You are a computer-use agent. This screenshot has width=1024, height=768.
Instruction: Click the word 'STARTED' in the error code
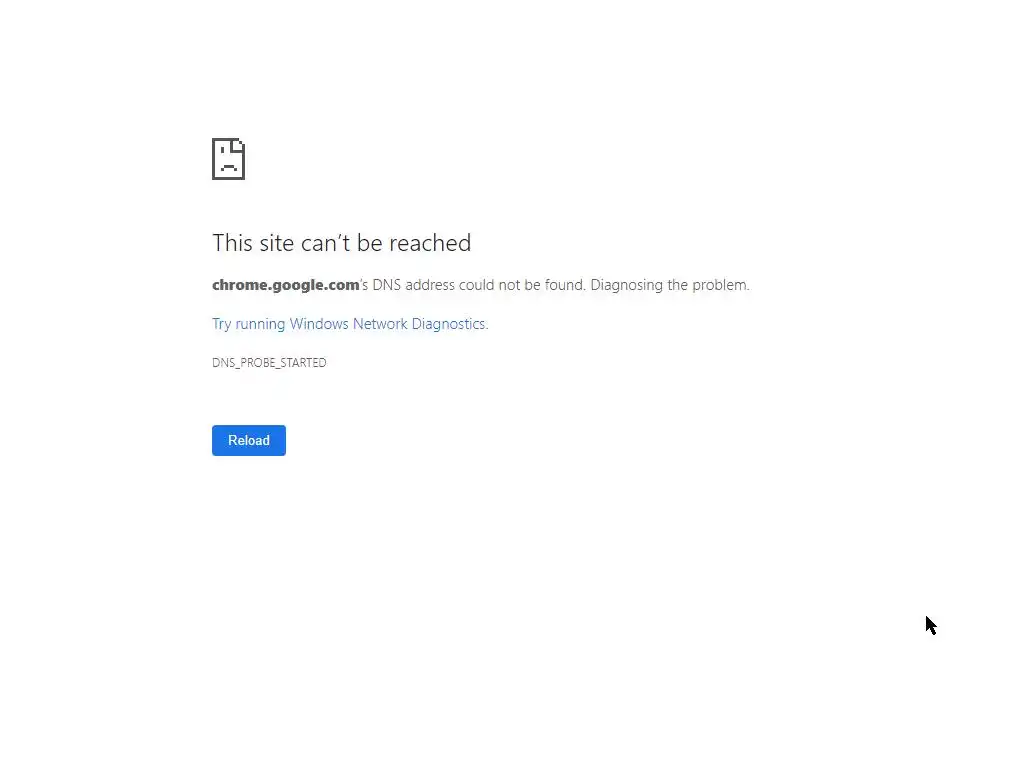[x=303, y=362]
